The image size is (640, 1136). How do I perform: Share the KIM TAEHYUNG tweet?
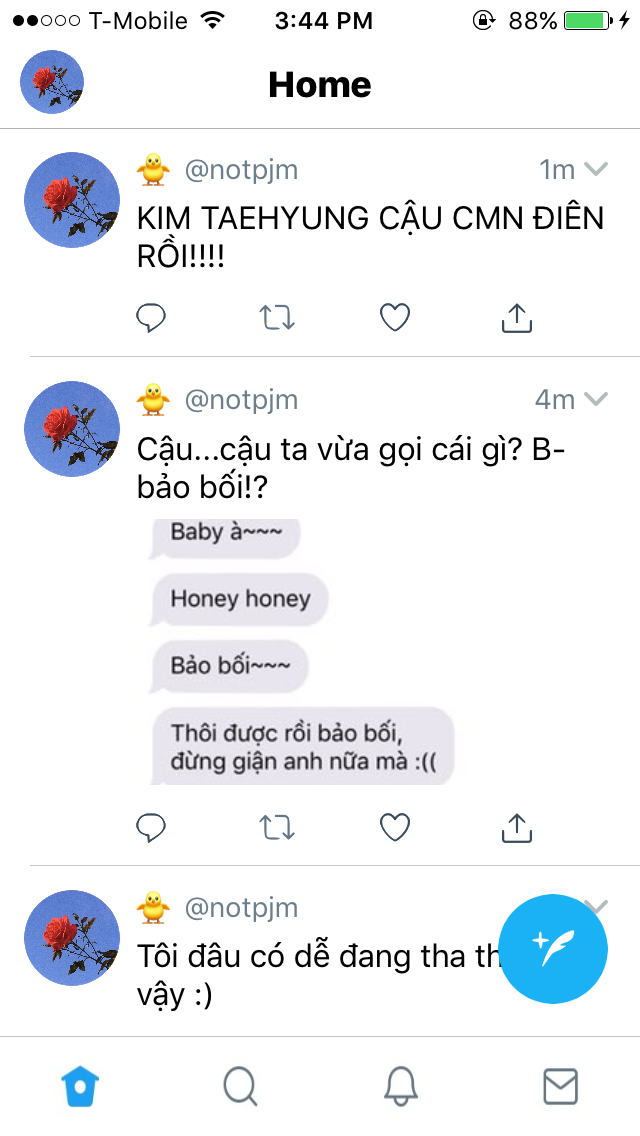pos(515,318)
